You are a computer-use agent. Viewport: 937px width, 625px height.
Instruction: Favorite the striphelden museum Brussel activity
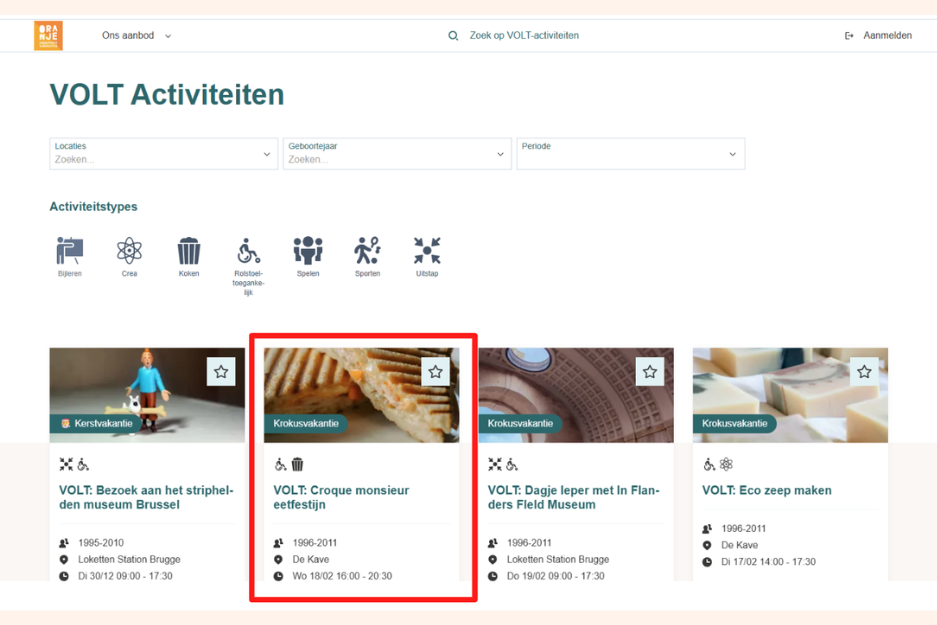click(x=221, y=371)
